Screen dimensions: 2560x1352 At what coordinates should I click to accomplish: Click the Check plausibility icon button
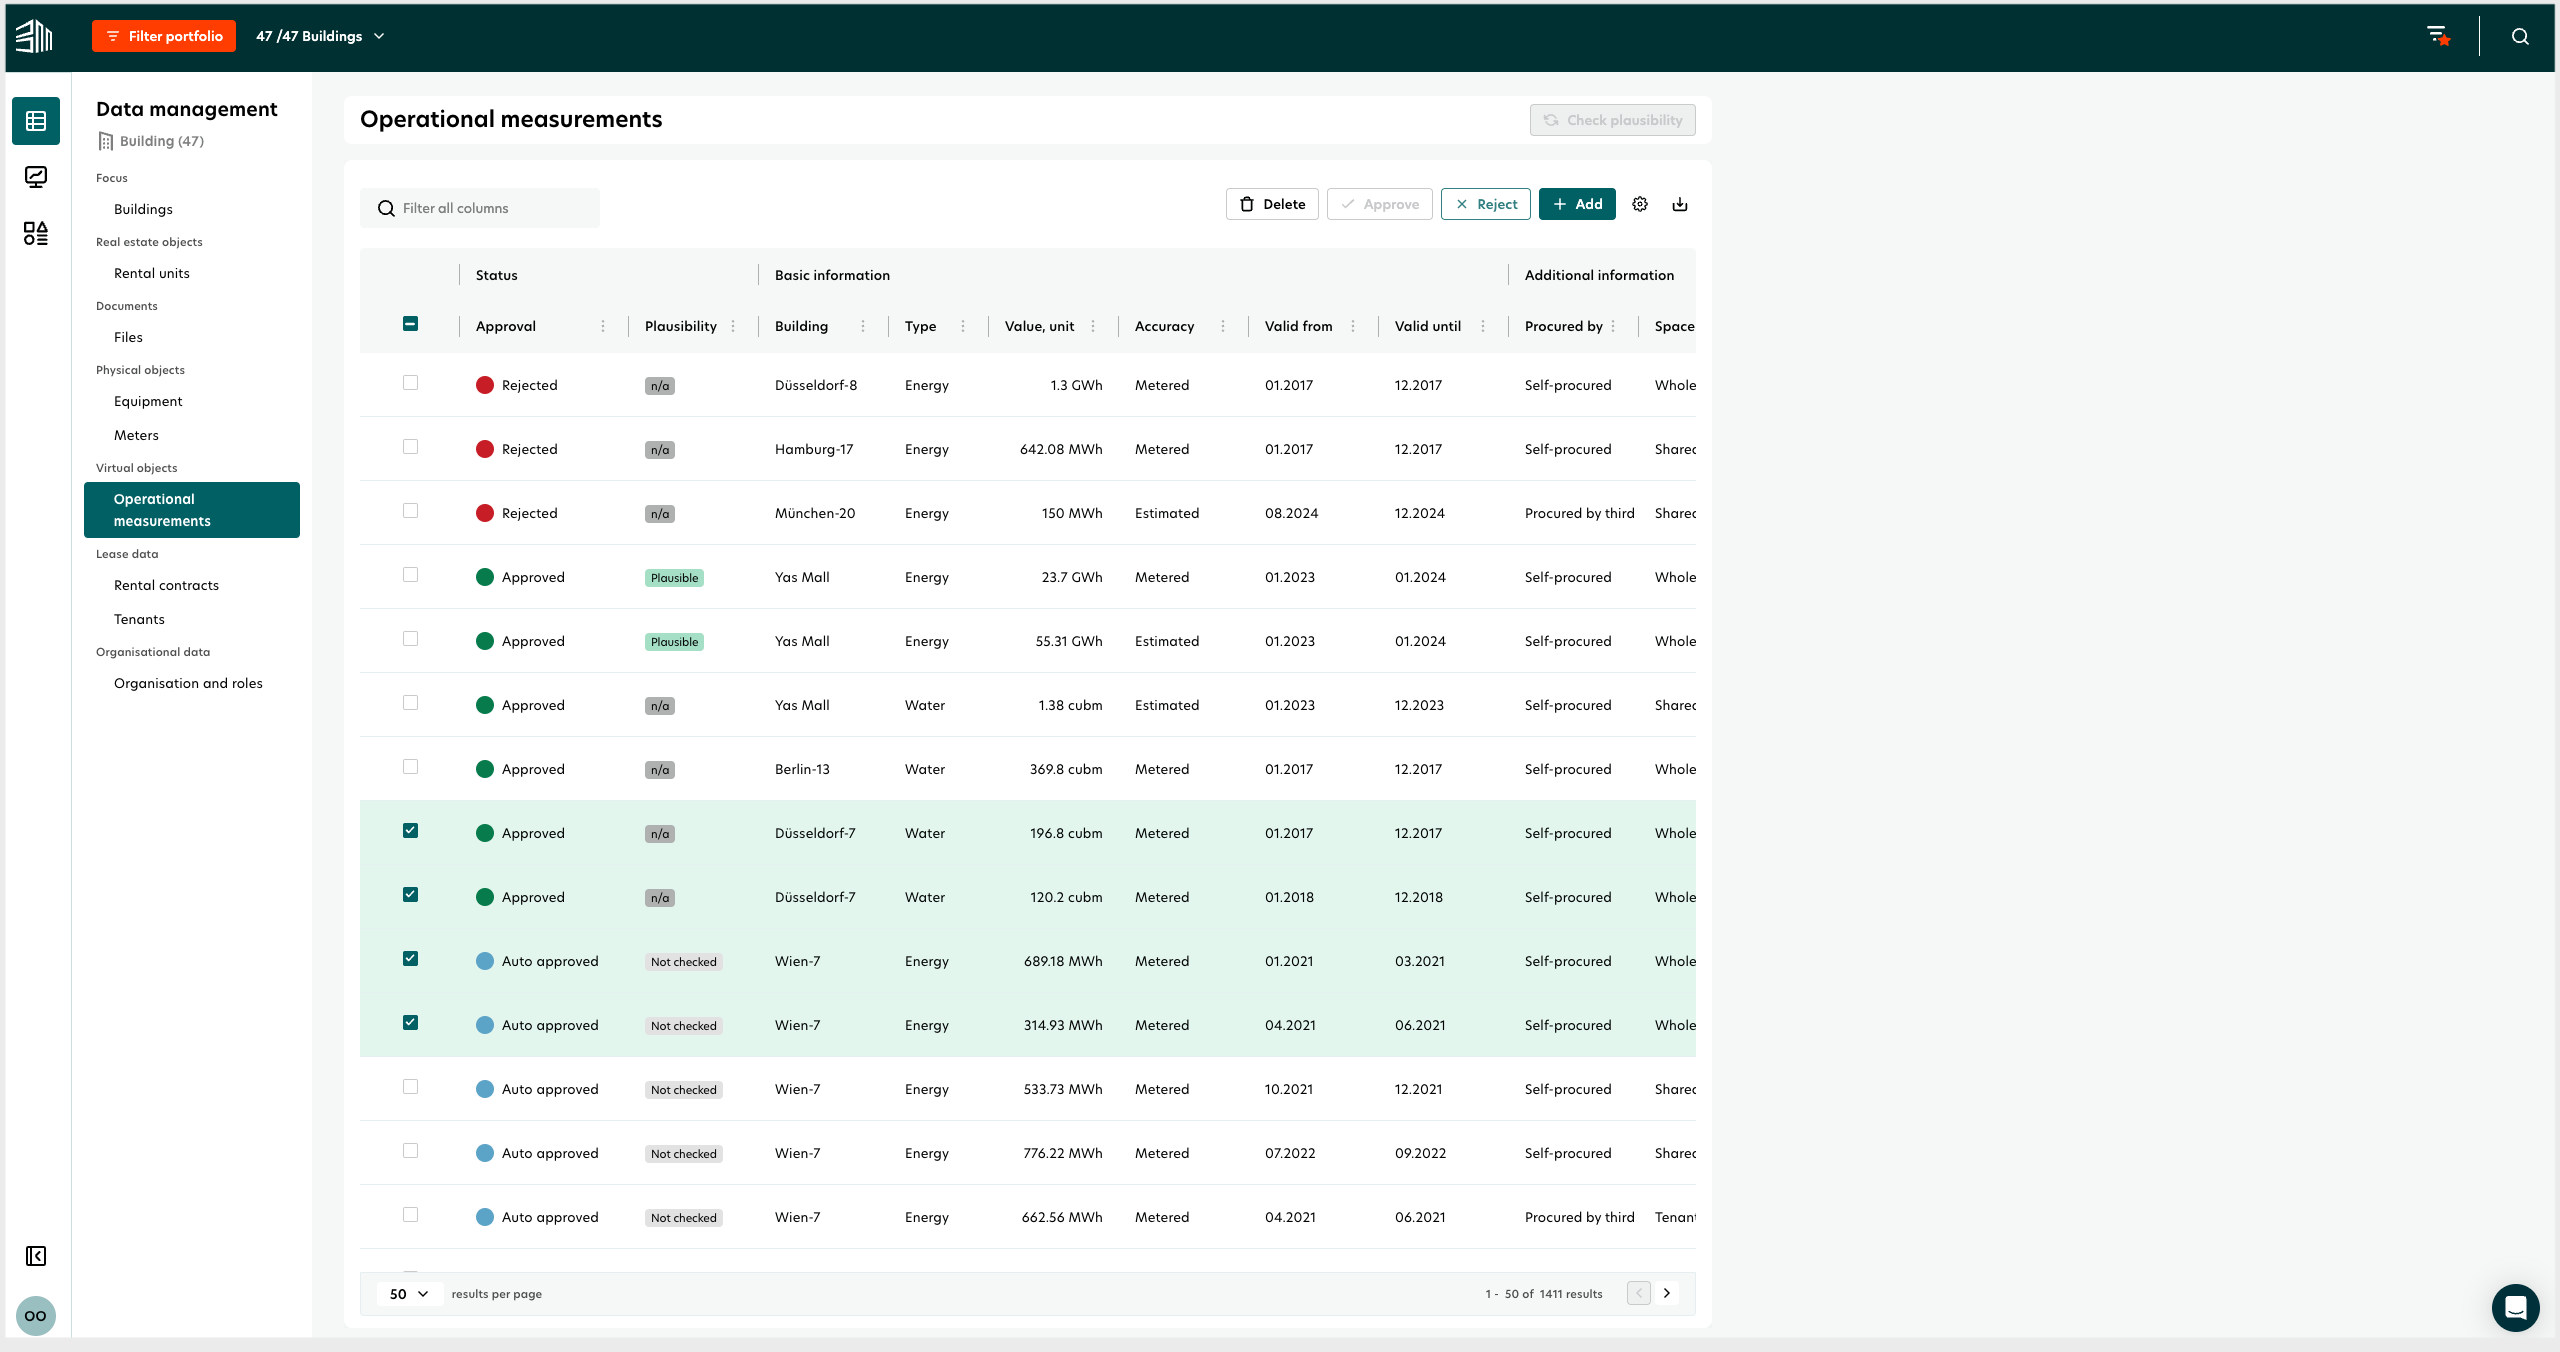[x=1612, y=120]
